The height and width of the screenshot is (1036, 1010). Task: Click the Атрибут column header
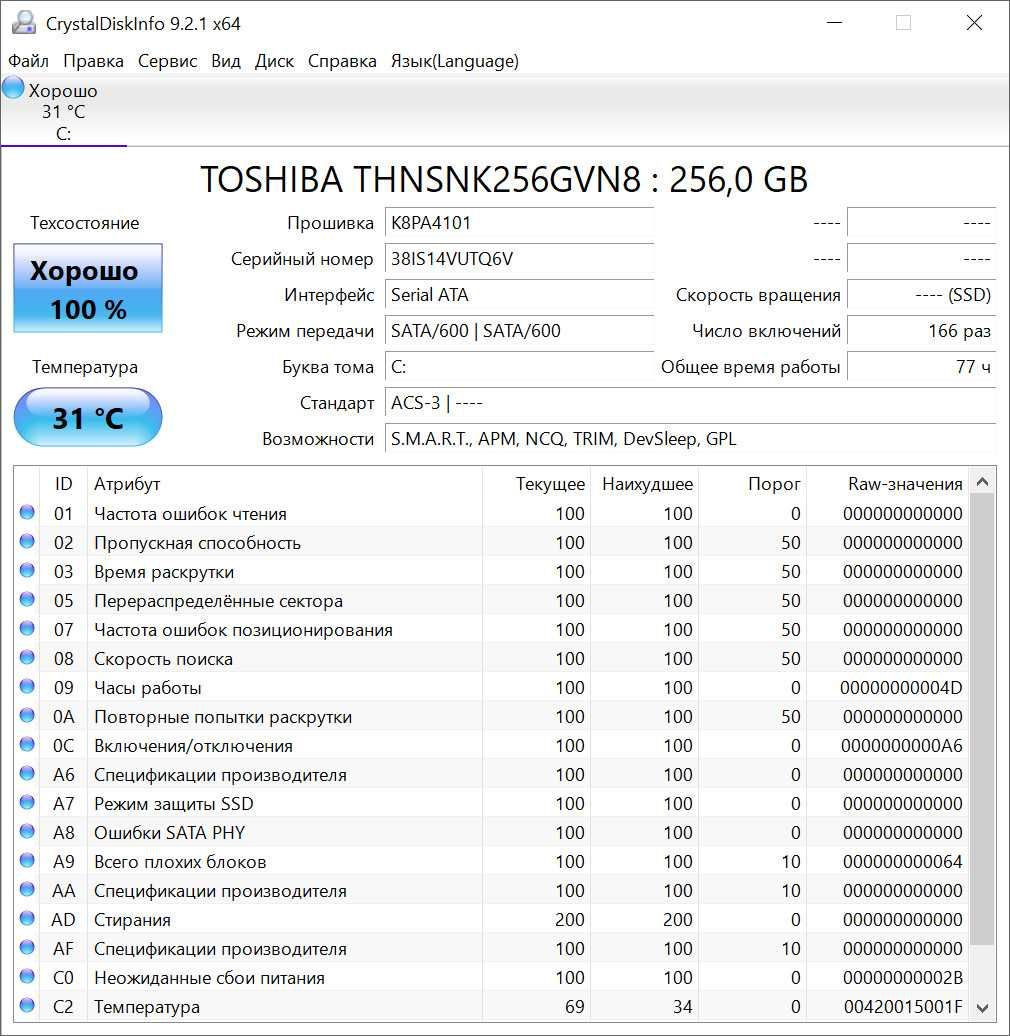pos(285,484)
